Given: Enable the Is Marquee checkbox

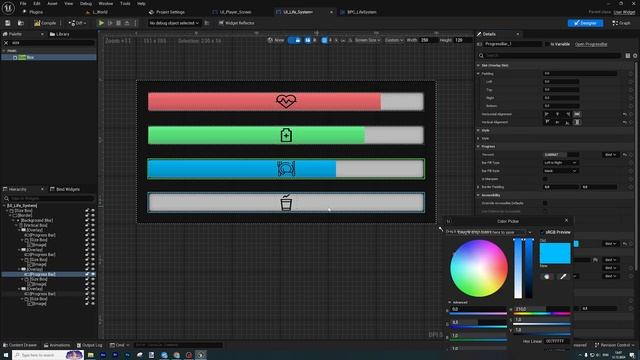Looking at the screenshot, I should click(545, 179).
